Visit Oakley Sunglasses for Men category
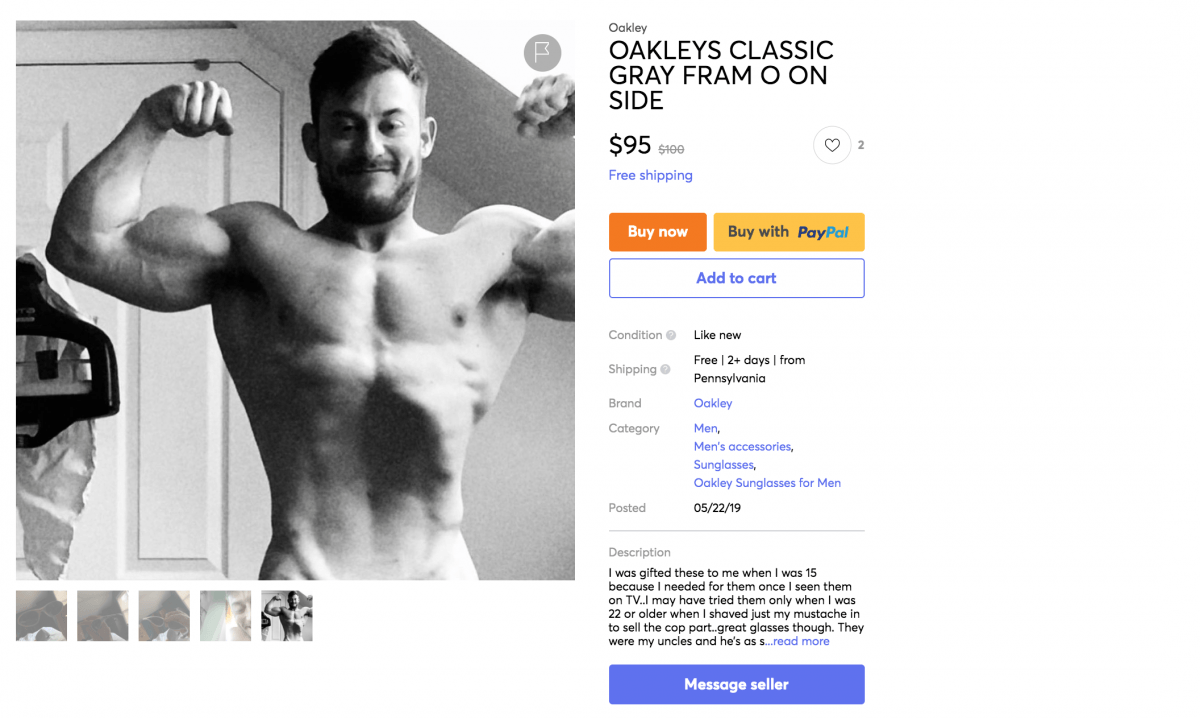 (x=767, y=482)
